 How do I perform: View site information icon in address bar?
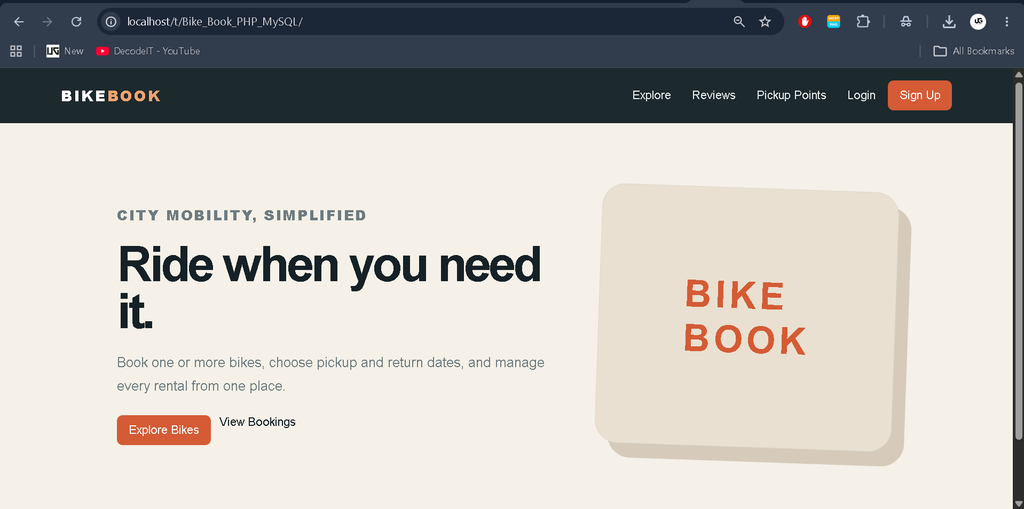[x=111, y=22]
